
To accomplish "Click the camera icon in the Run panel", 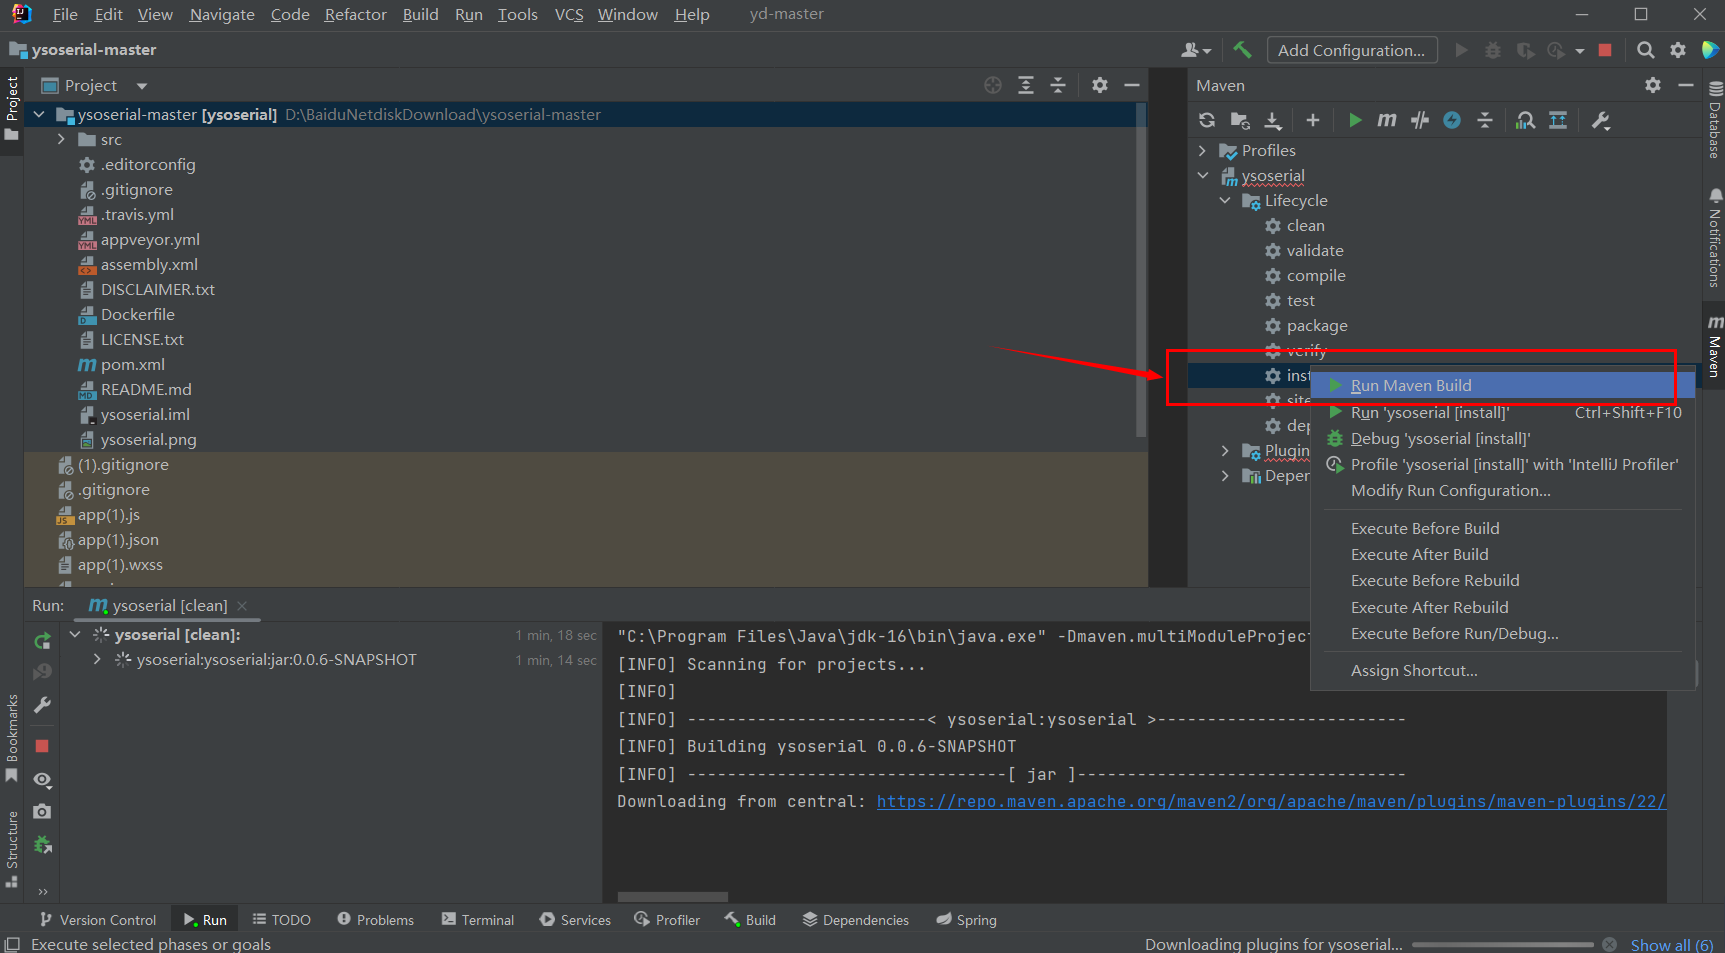I will point(42,811).
